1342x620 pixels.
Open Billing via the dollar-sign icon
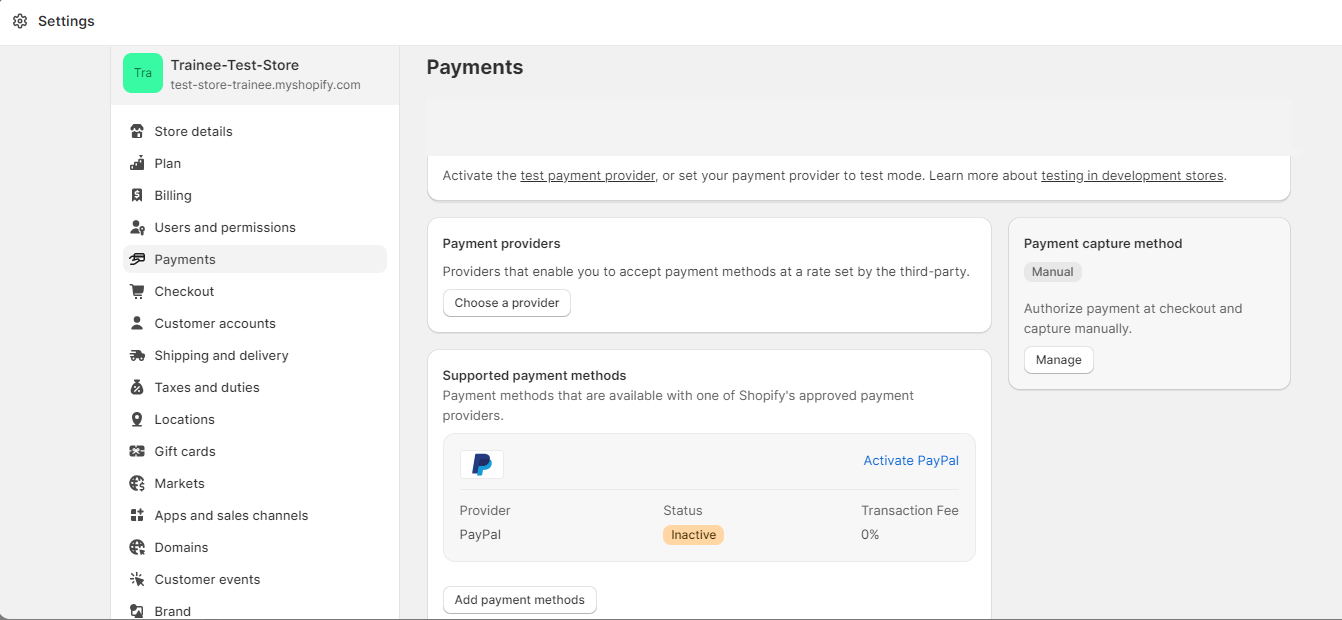[136, 195]
